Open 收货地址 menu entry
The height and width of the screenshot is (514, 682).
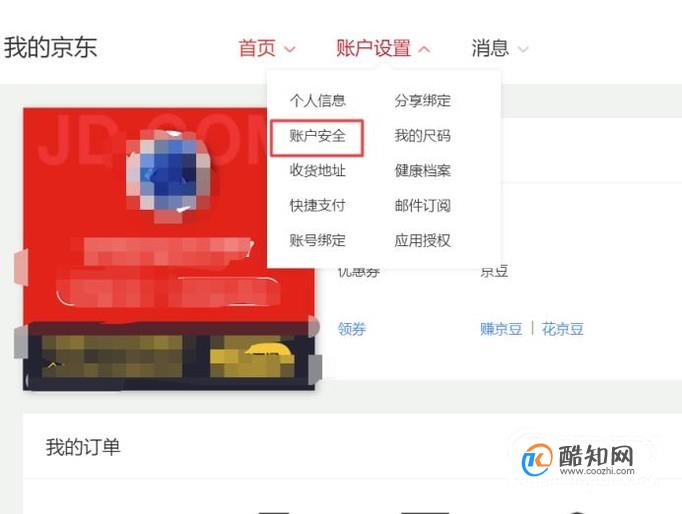click(x=318, y=170)
